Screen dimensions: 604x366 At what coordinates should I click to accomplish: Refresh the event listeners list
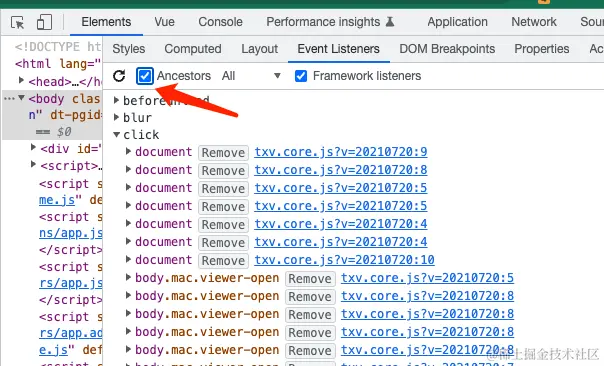click(119, 76)
